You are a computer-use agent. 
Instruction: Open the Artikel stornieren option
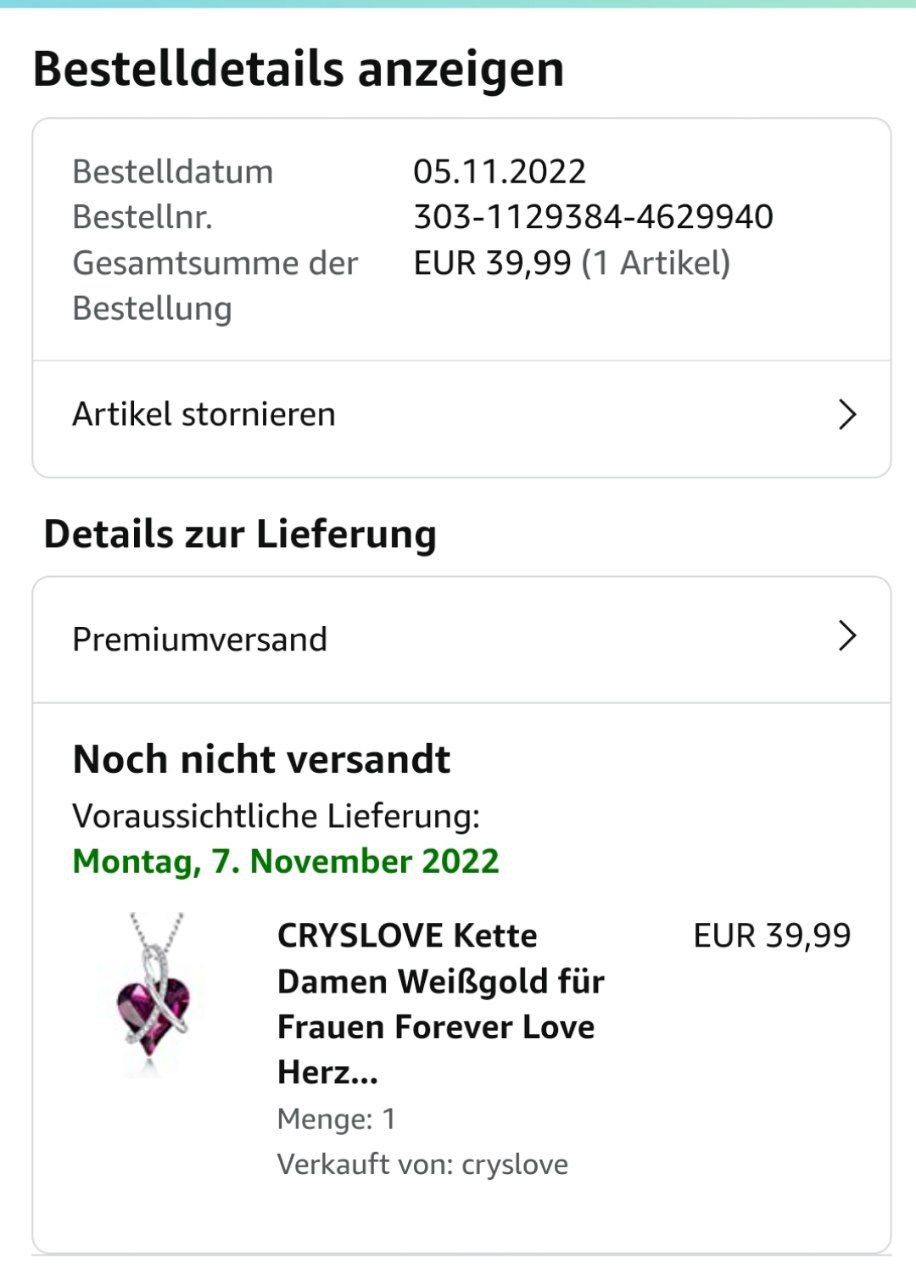[204, 415]
